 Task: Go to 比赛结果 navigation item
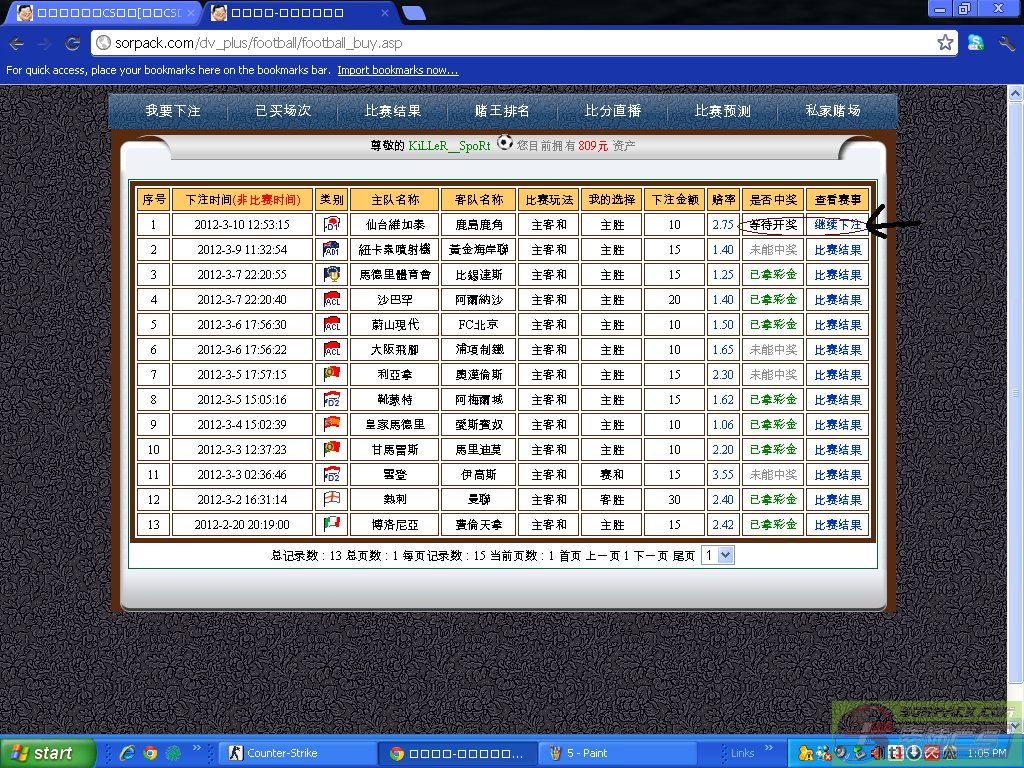[x=393, y=111]
